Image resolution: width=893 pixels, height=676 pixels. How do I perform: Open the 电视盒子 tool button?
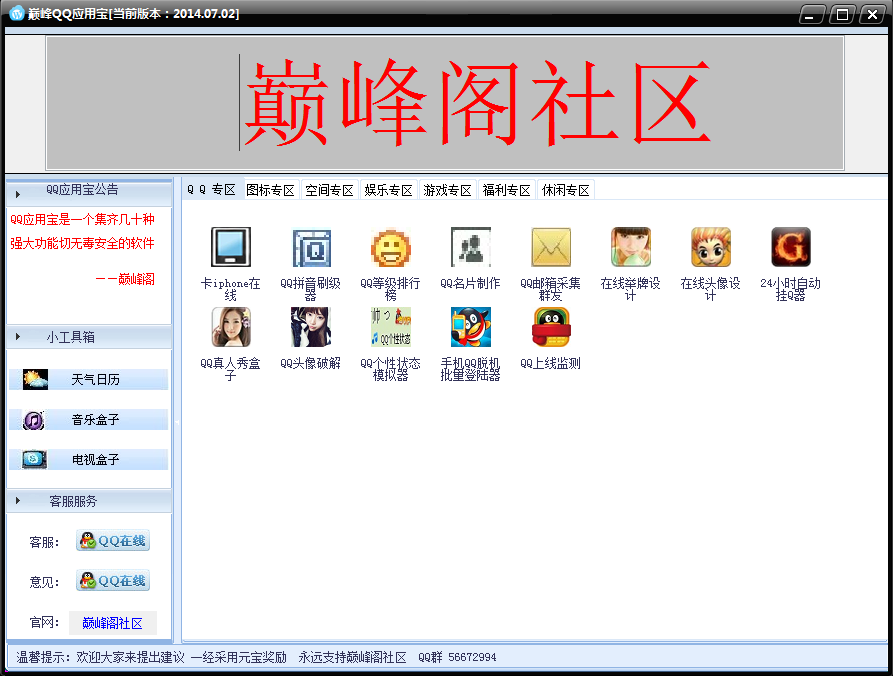(x=88, y=460)
